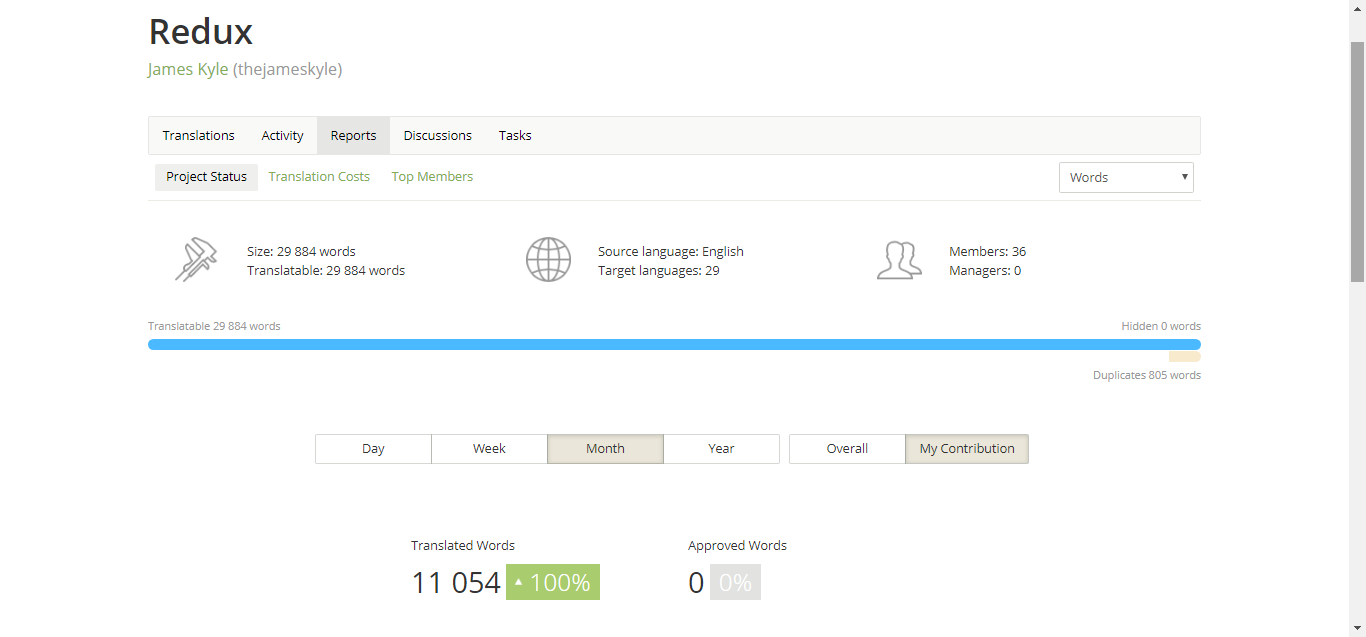Click the gray 0% approved badge
The image size is (1366, 637).
pyautogui.click(x=735, y=582)
